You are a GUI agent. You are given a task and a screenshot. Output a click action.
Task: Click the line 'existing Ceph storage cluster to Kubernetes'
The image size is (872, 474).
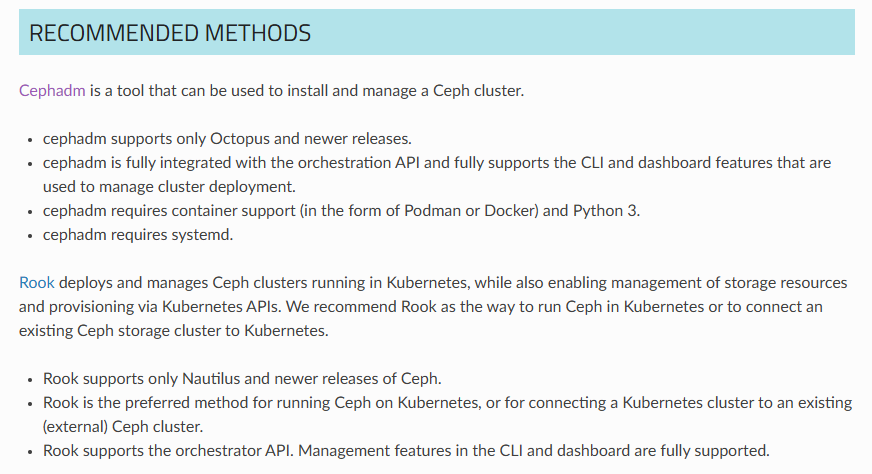click(x=174, y=330)
